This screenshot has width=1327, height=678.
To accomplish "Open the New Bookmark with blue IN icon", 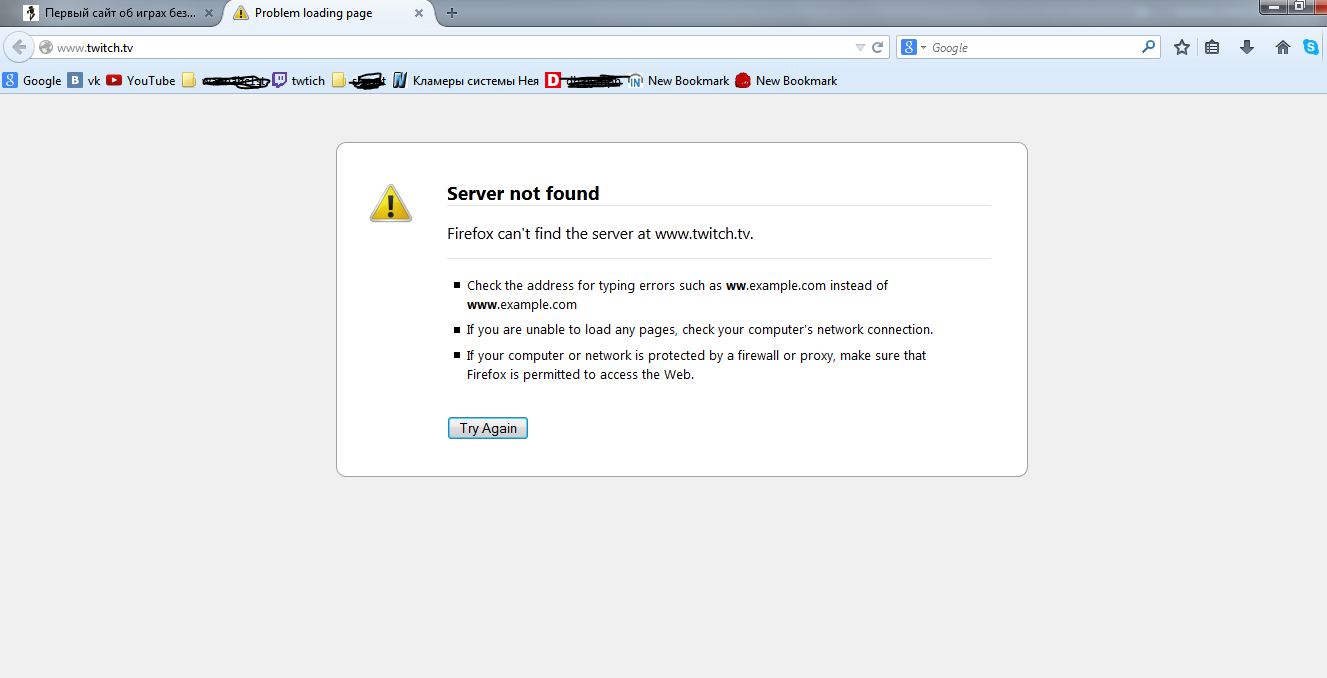I will [x=679, y=81].
